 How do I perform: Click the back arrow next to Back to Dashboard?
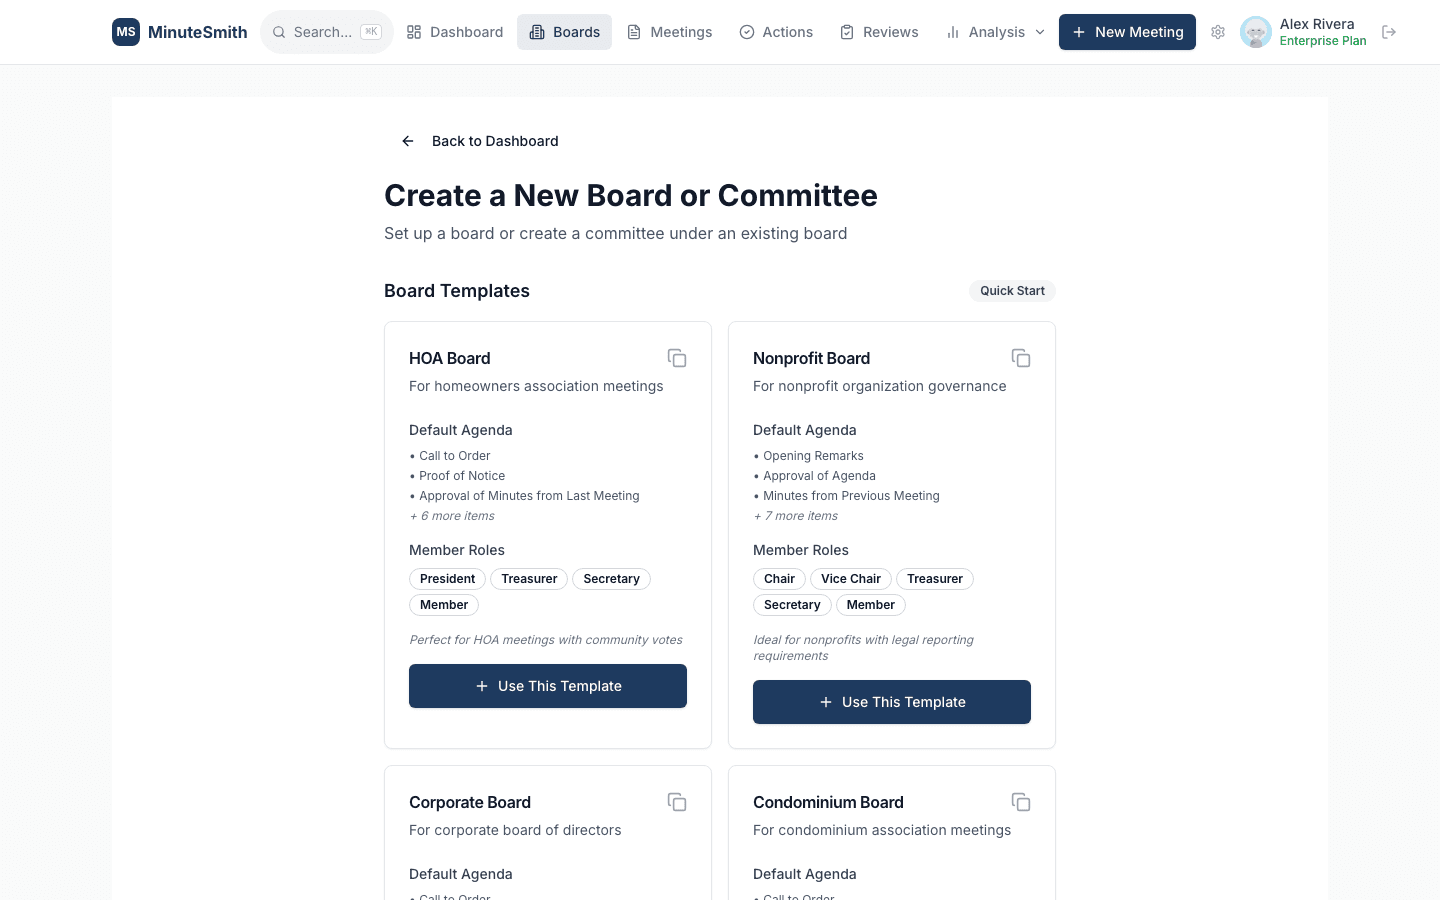click(407, 141)
